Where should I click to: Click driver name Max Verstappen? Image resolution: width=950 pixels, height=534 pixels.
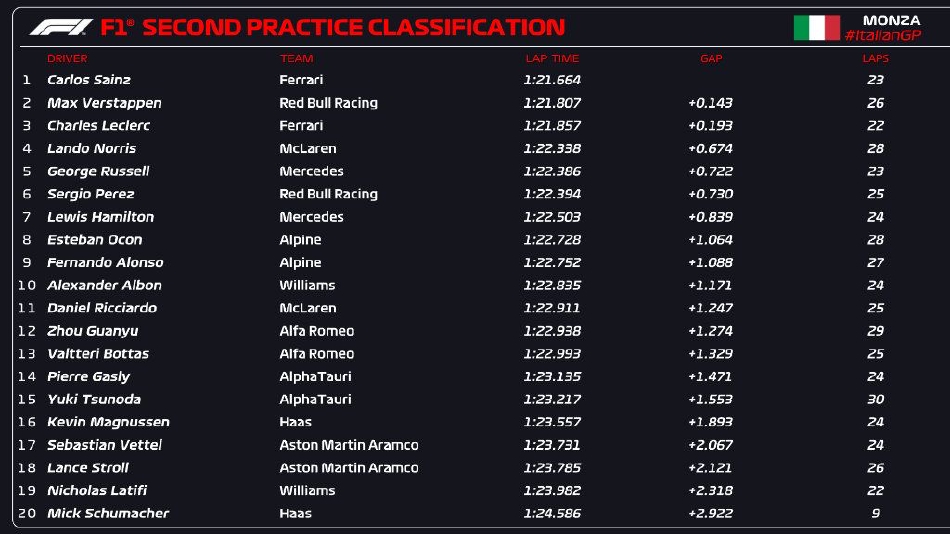[104, 103]
